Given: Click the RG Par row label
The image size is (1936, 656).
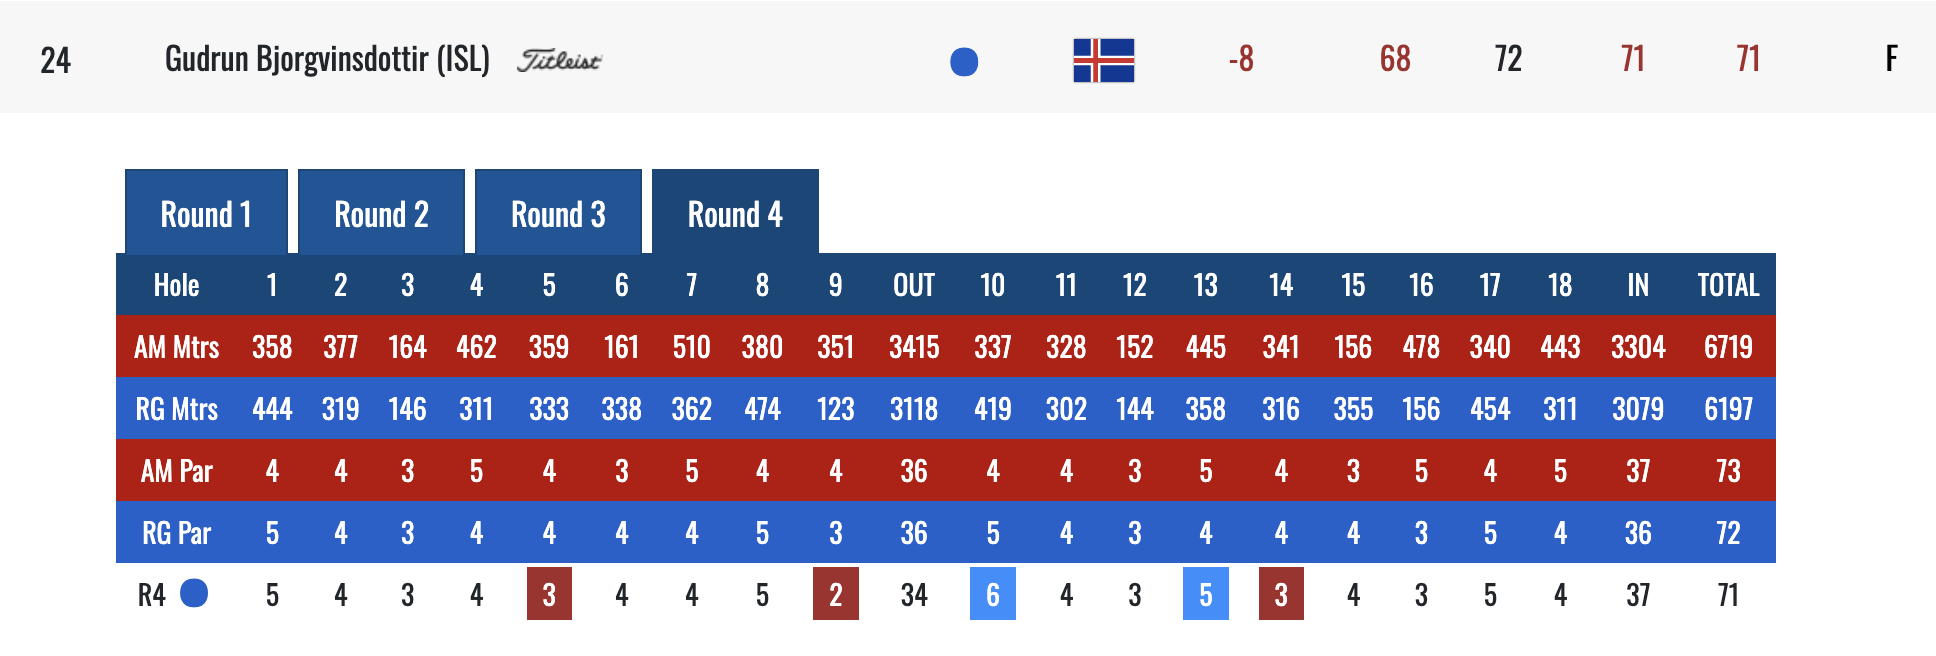Looking at the screenshot, I should click(177, 534).
